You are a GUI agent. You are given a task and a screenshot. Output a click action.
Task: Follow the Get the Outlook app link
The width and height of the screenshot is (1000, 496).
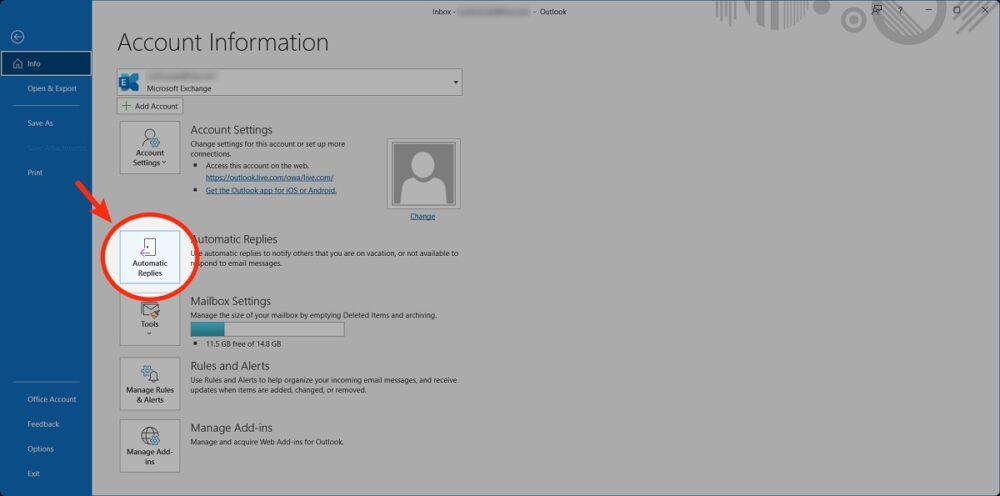pyautogui.click(x=270, y=190)
